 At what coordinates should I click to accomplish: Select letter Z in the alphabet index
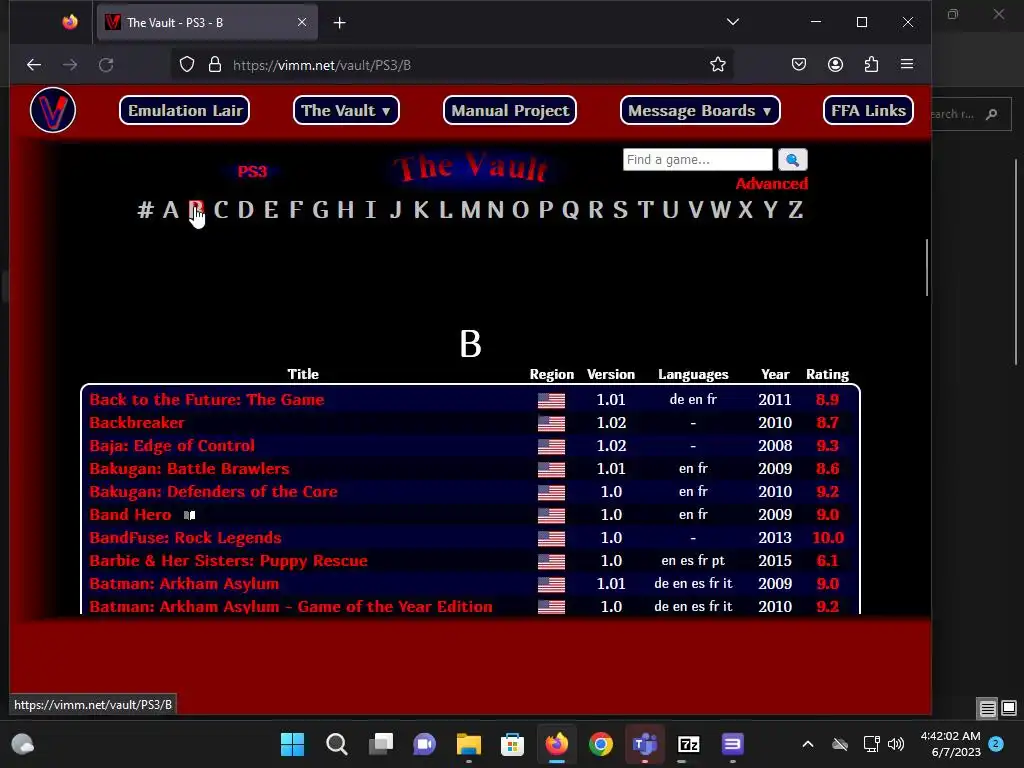coord(795,210)
